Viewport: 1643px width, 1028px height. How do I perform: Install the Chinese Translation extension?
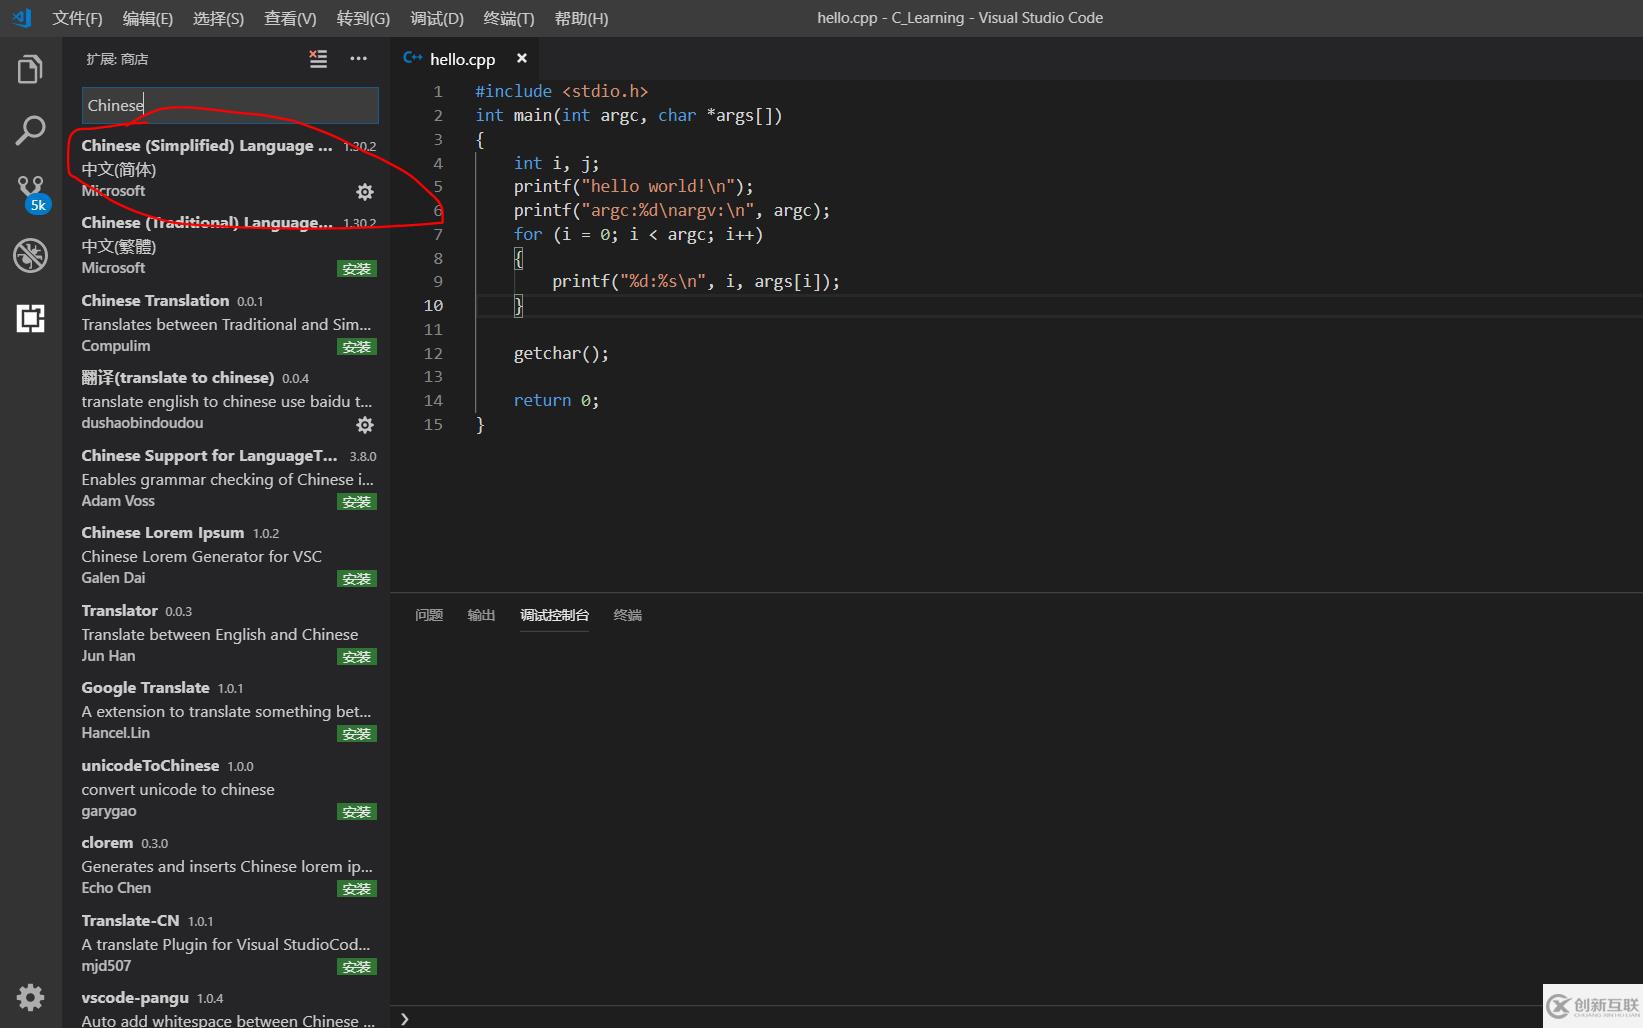tap(357, 347)
